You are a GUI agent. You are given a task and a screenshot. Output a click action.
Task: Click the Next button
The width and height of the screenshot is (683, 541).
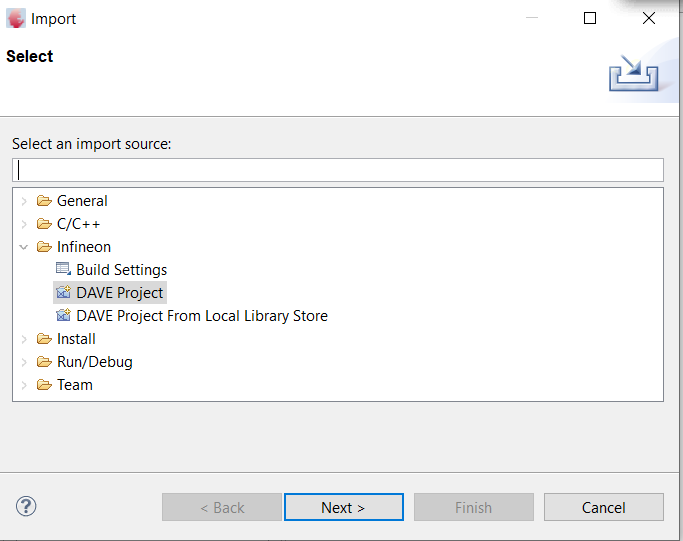tap(344, 507)
